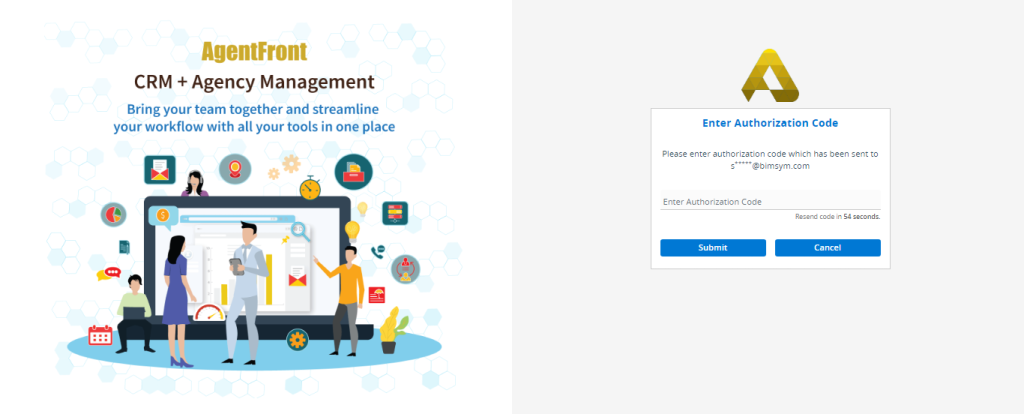Click the large yellow light bulb icon
1024x414 pixels.
tap(351, 231)
